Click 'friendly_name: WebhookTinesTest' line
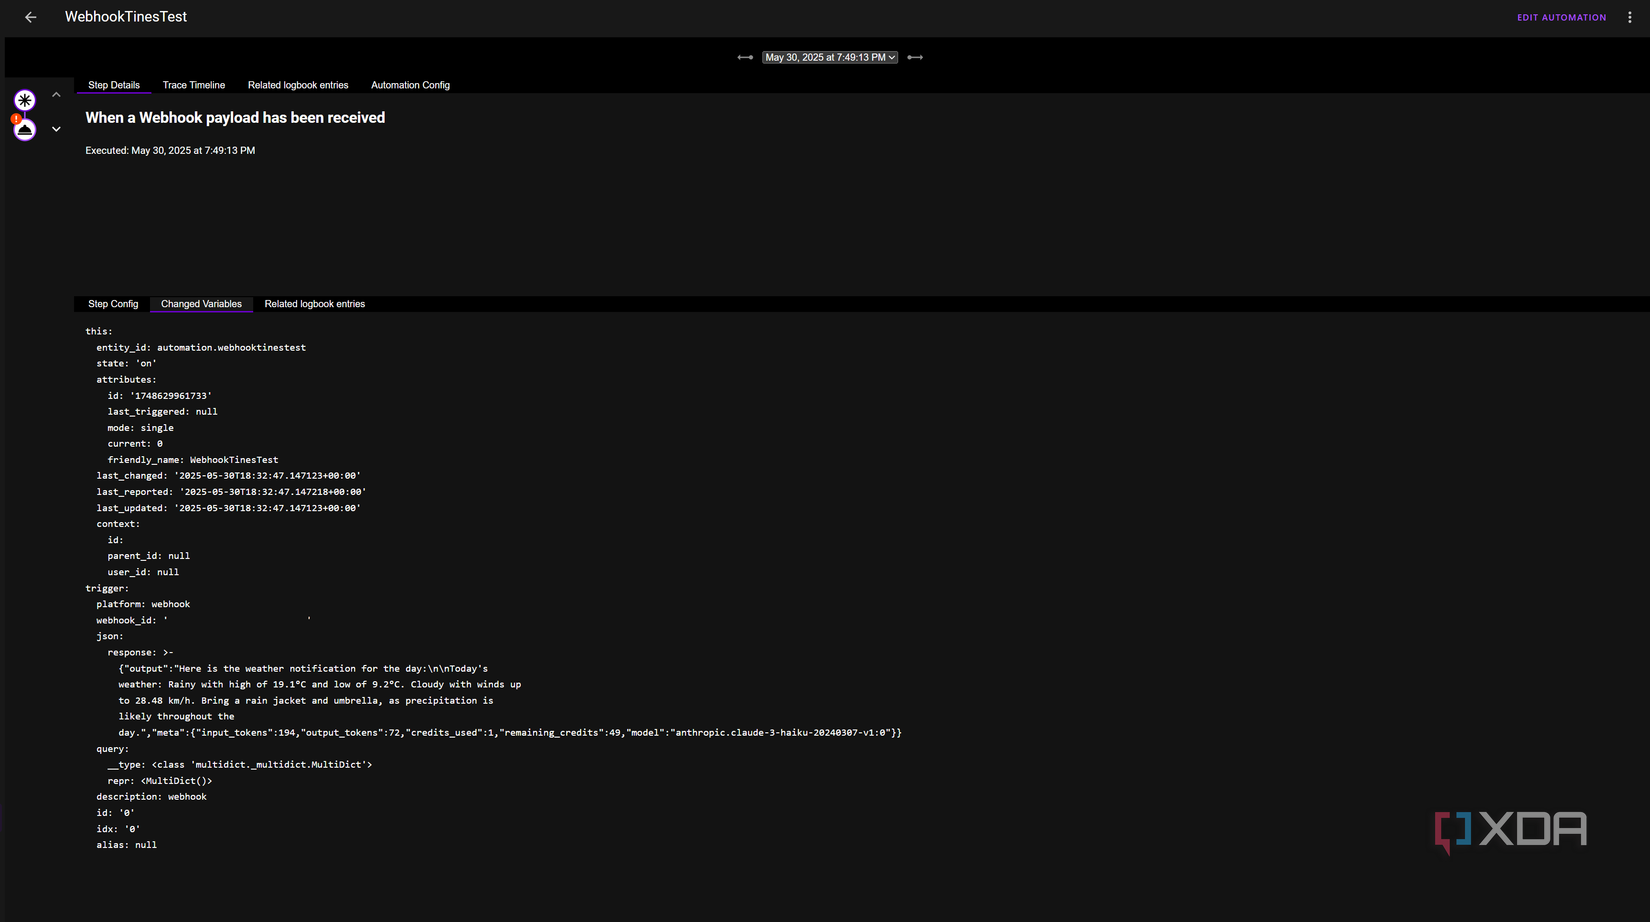 [x=193, y=460]
